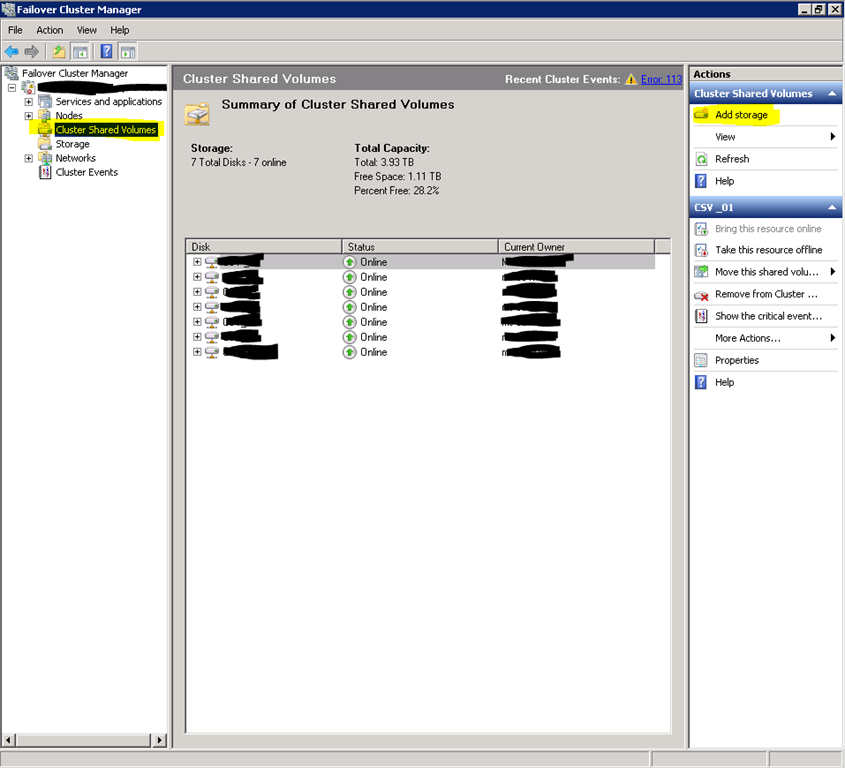Click Show the critical events icon

coord(701,316)
